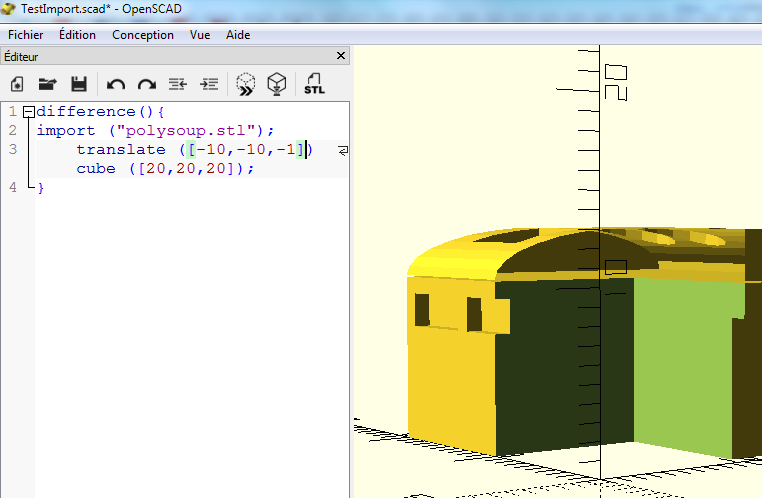The image size is (762, 498).
Task: Open the Fichier menu
Action: [25, 34]
